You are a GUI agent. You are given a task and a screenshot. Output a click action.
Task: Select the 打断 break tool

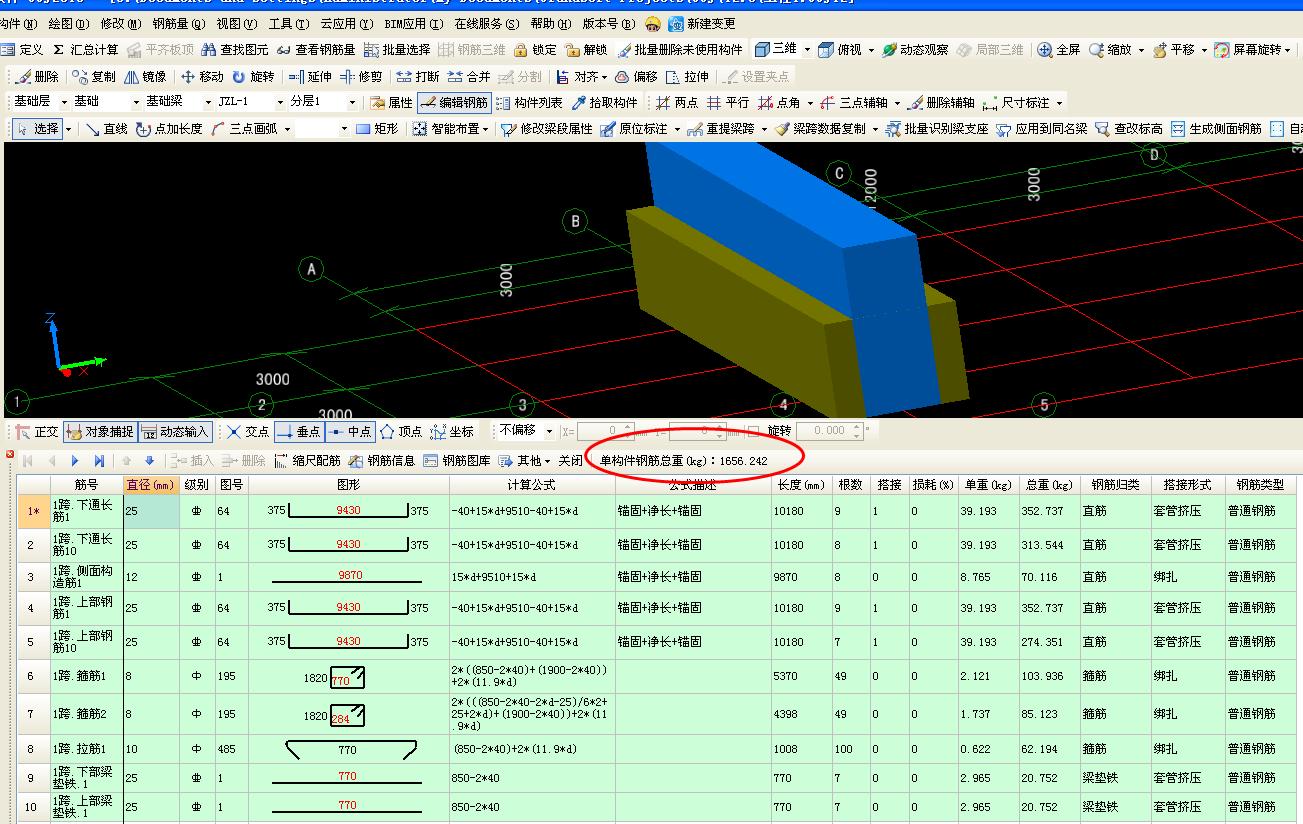[417, 76]
